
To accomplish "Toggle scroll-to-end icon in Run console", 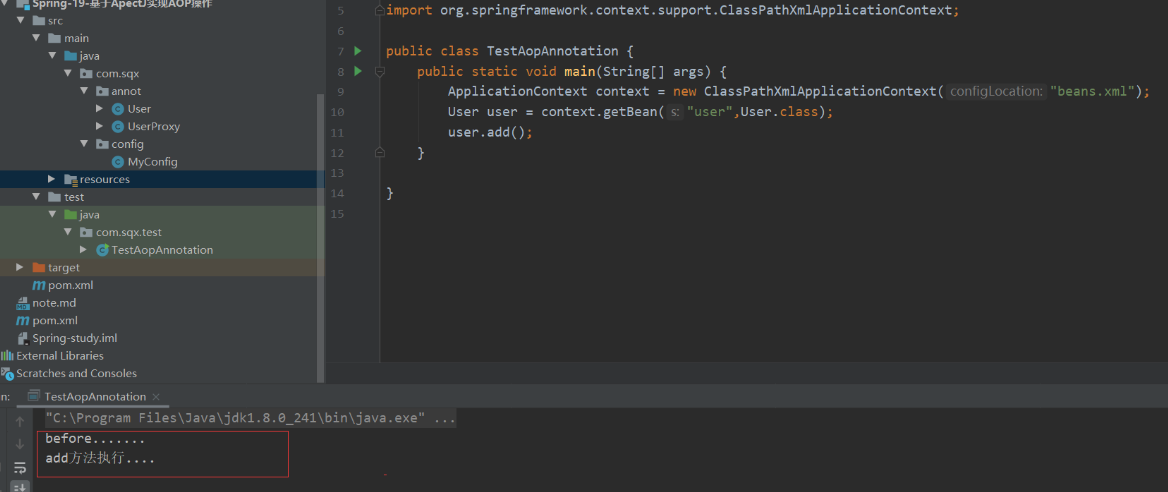I will tap(20, 487).
